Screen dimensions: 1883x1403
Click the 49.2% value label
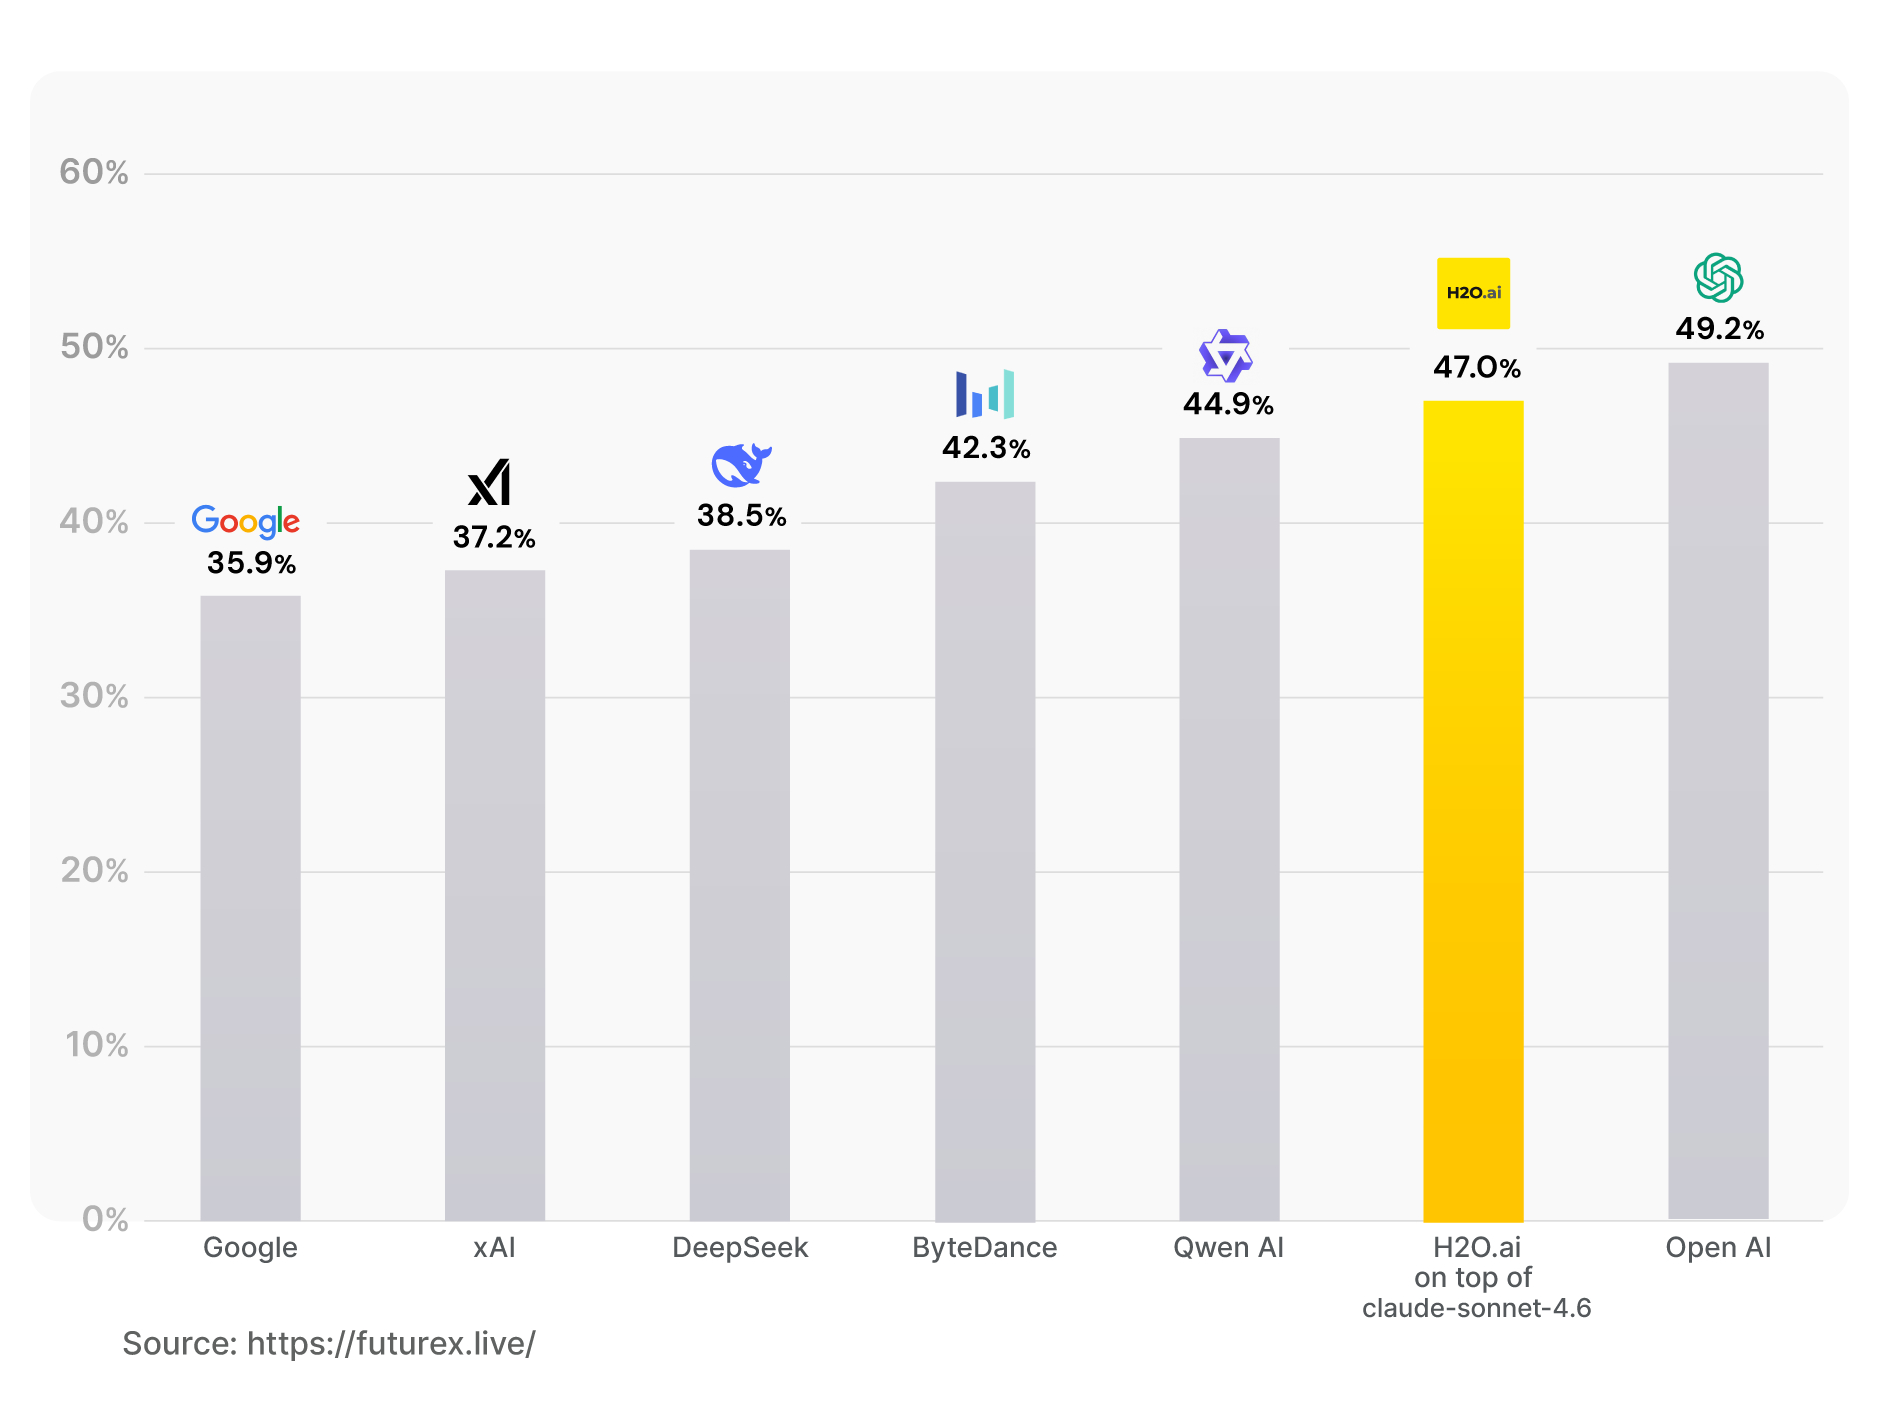coord(1720,329)
